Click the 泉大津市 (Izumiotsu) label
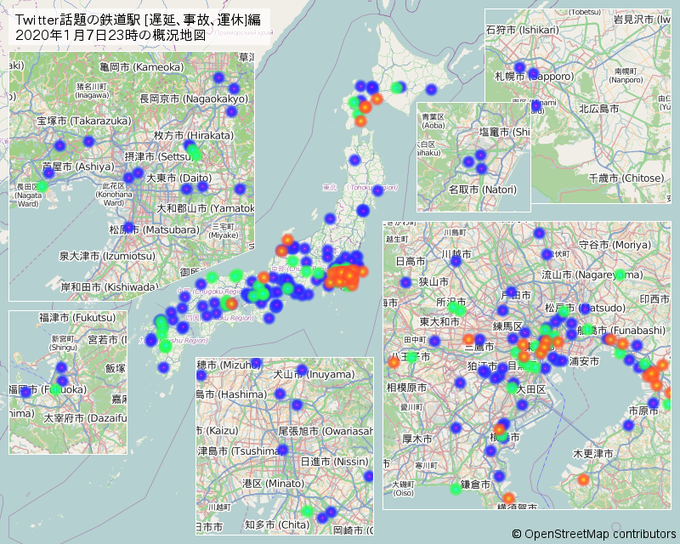680x544 pixels. tap(107, 256)
